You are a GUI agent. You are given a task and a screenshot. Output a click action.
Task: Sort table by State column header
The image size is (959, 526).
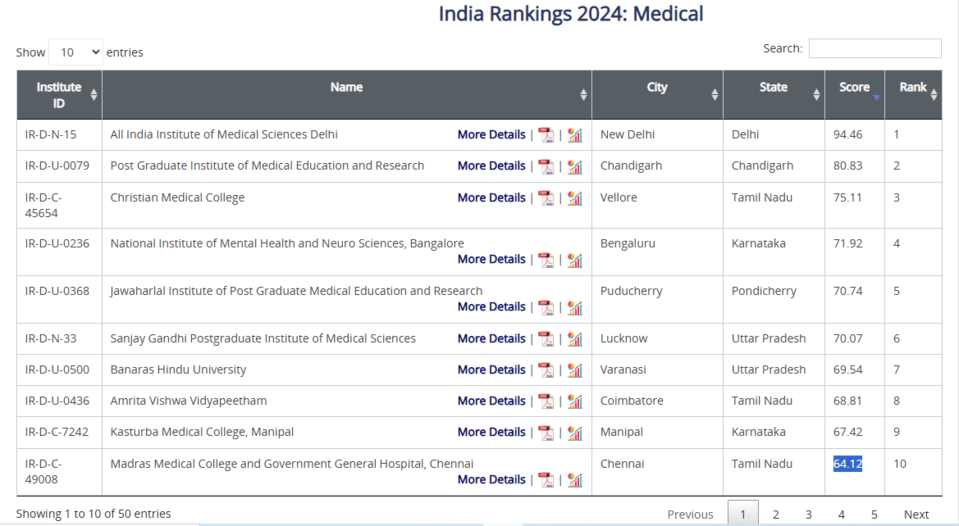click(x=774, y=95)
